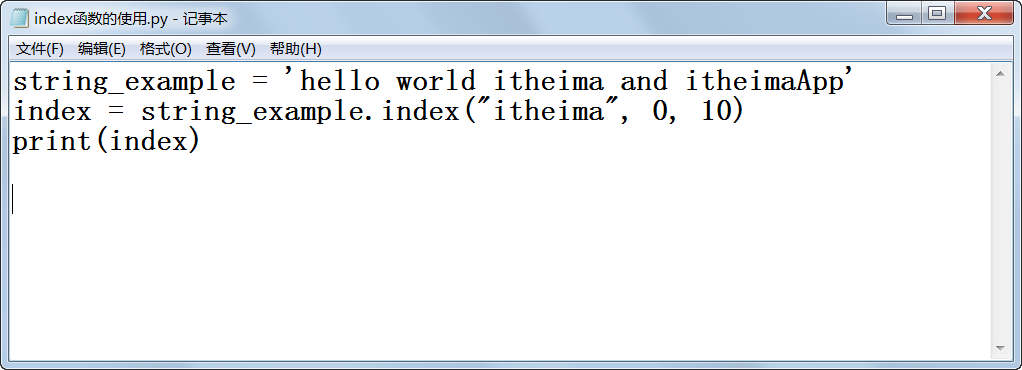The image size is (1022, 370).
Task: Click on 'itheimaApp' in first line
Action: 765,83
